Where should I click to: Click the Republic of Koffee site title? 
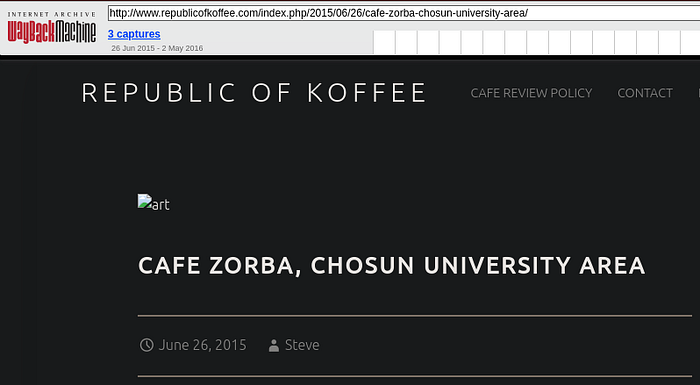coord(254,92)
